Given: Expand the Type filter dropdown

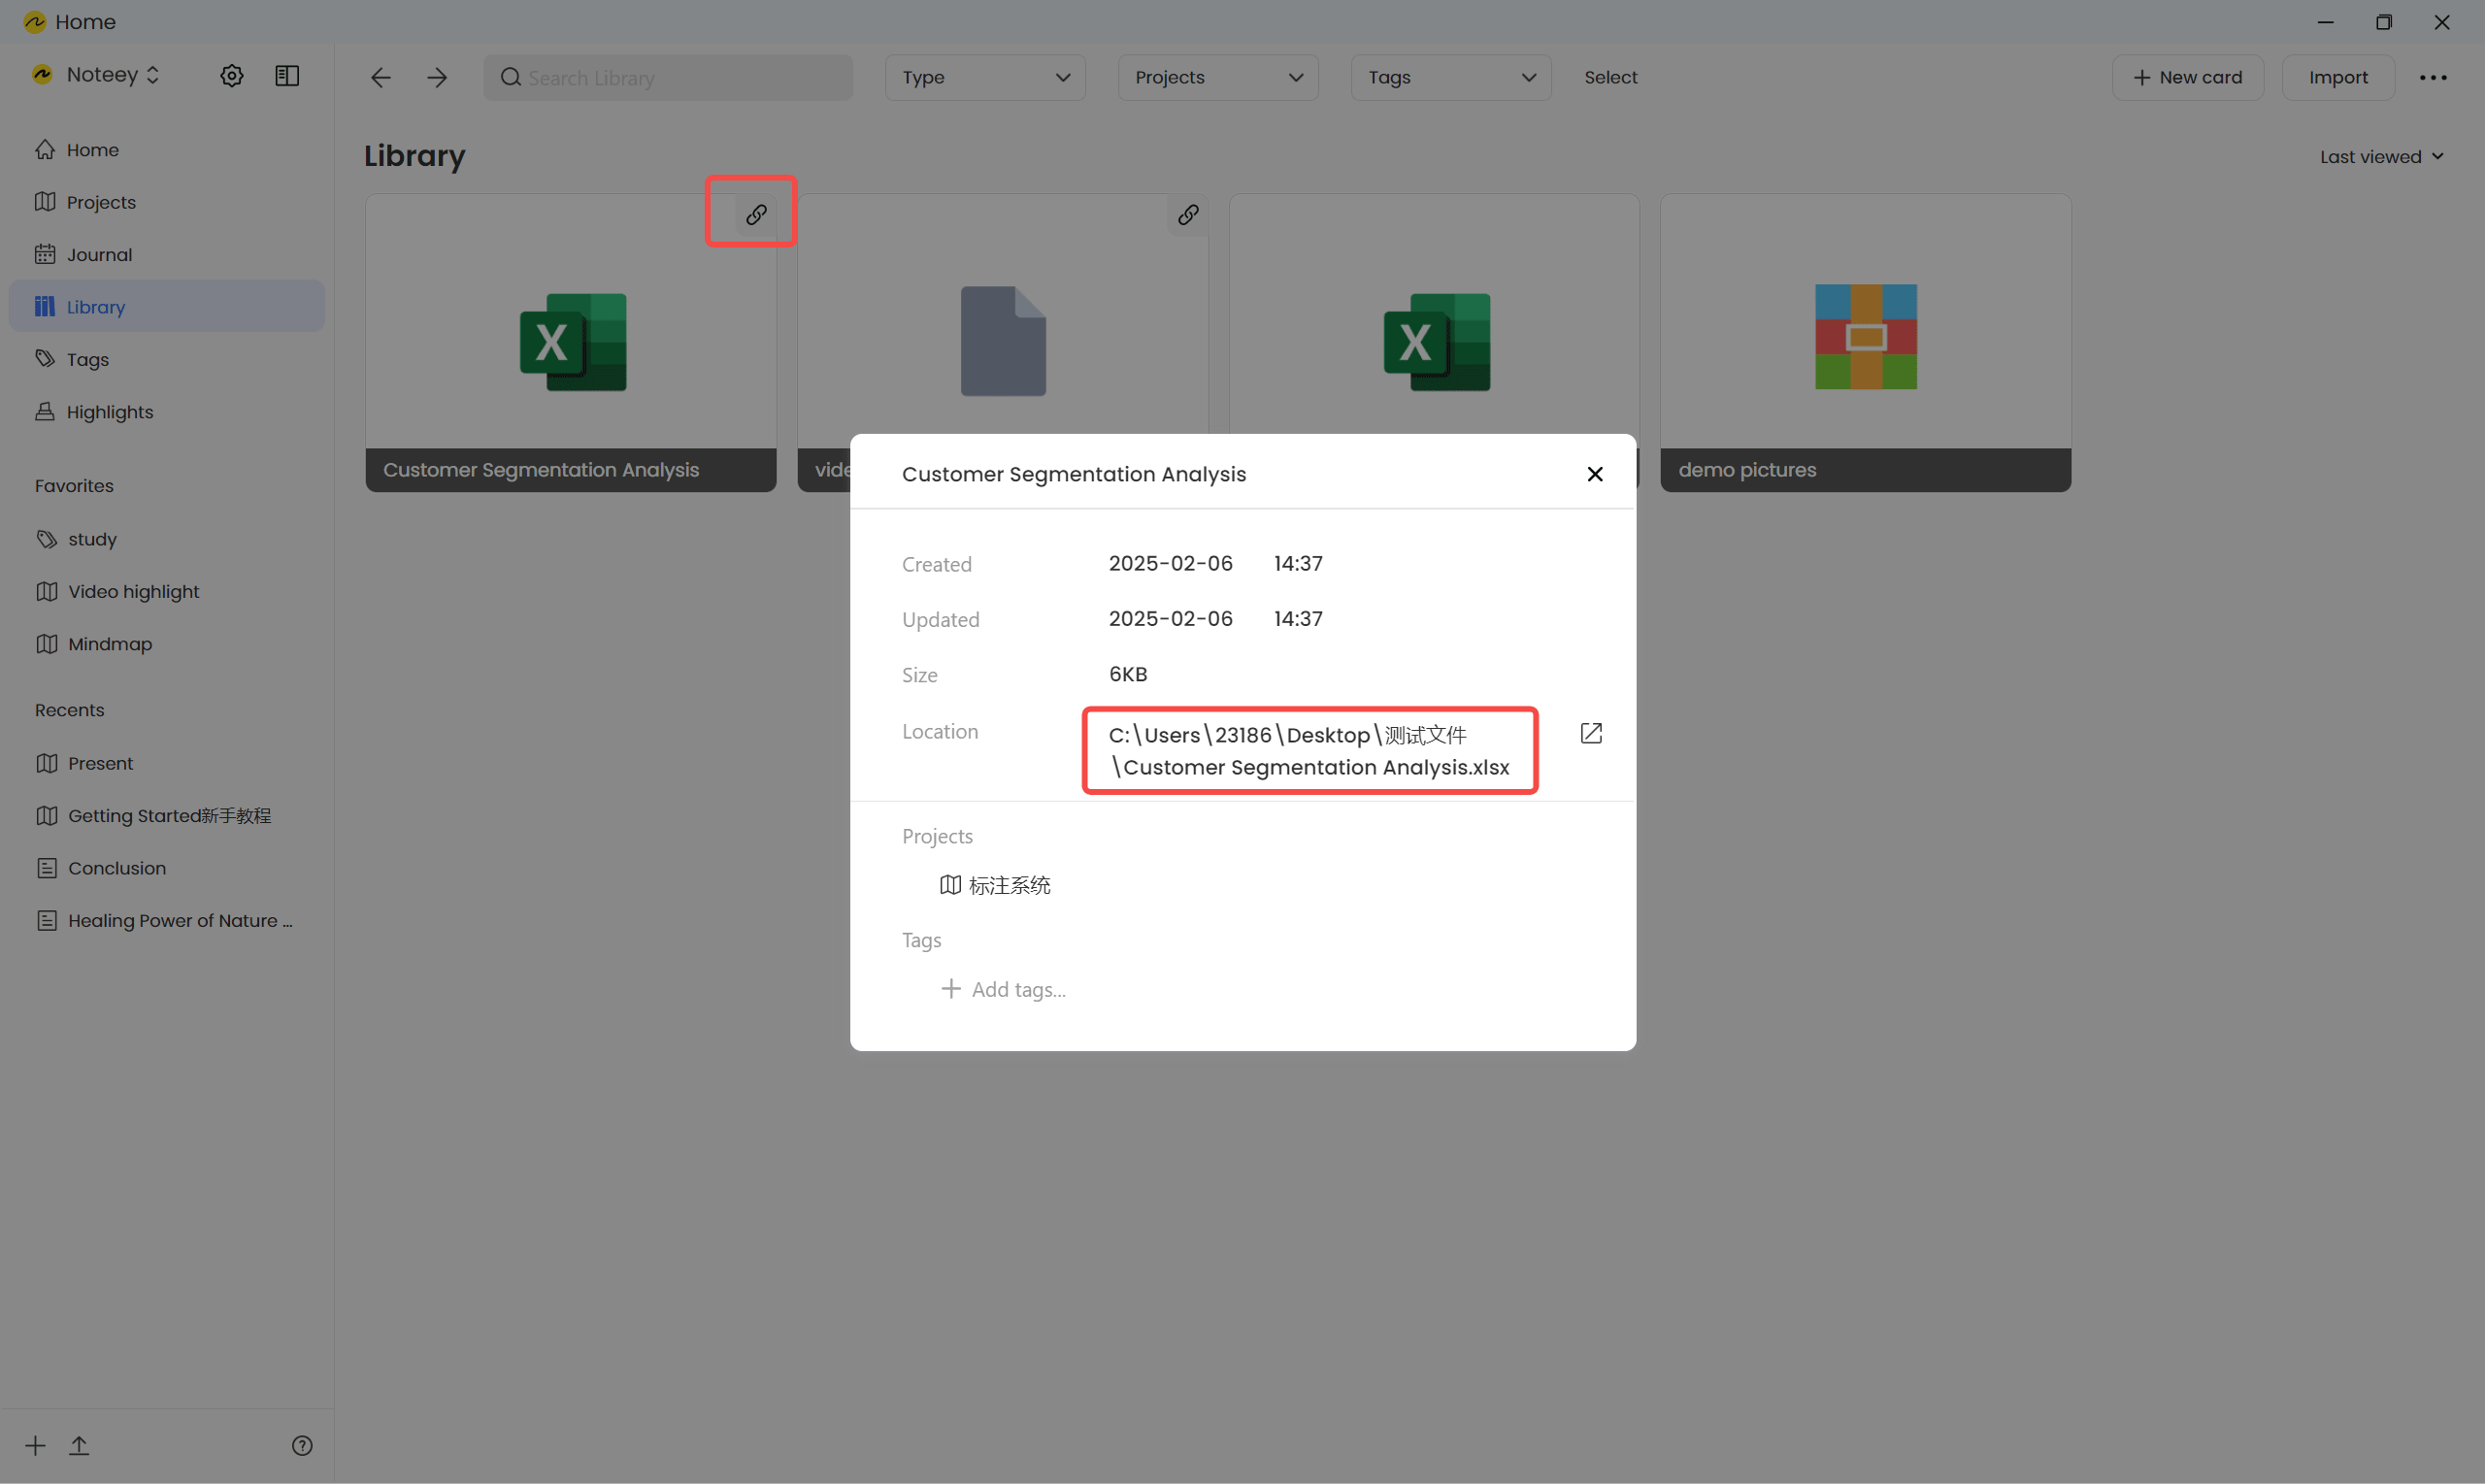Looking at the screenshot, I should click(x=982, y=76).
